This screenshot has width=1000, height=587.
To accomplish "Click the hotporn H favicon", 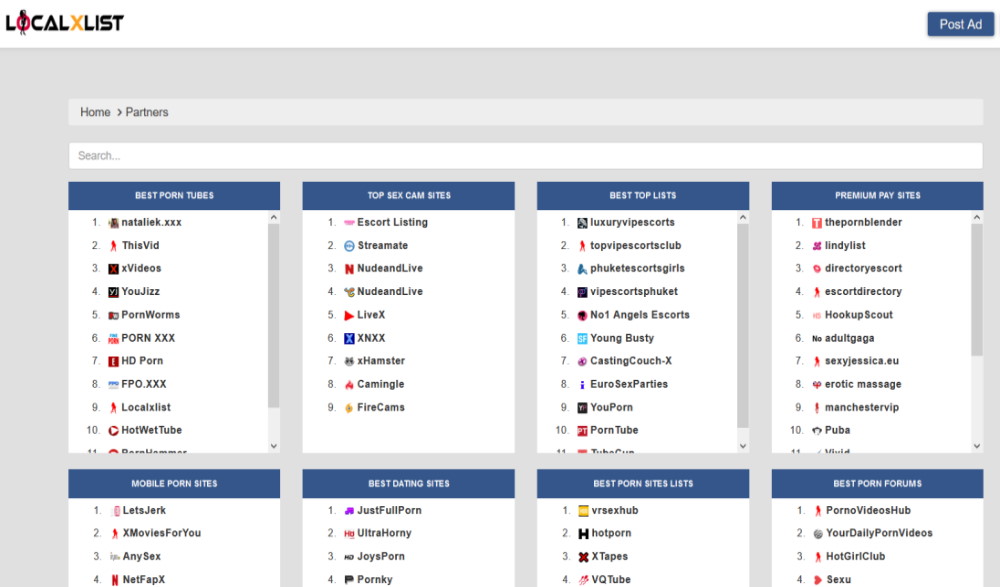I will coord(583,533).
